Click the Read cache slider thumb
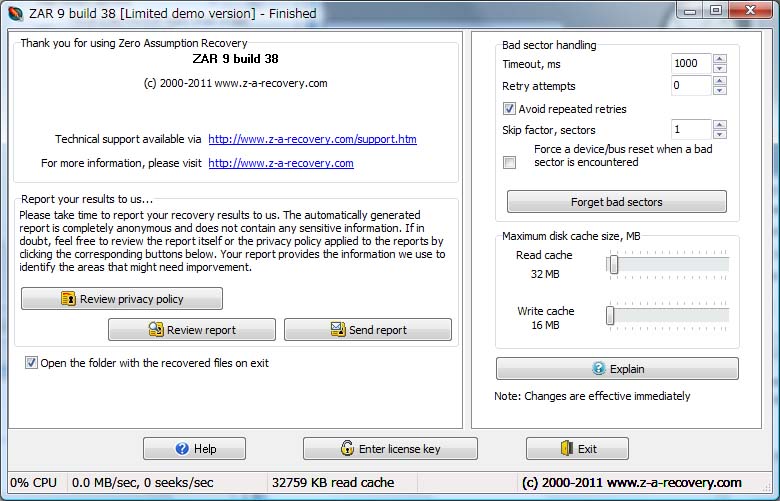The image size is (780, 501). 614,264
